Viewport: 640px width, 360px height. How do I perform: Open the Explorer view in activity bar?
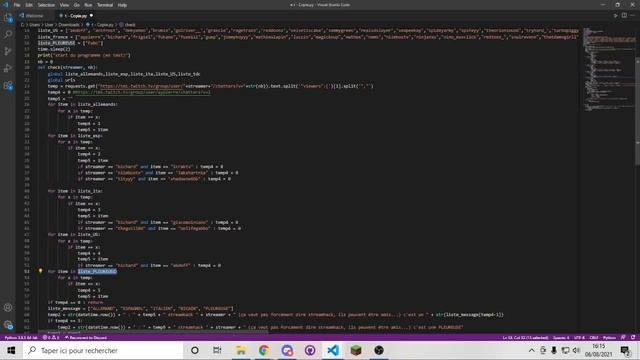(8, 18)
